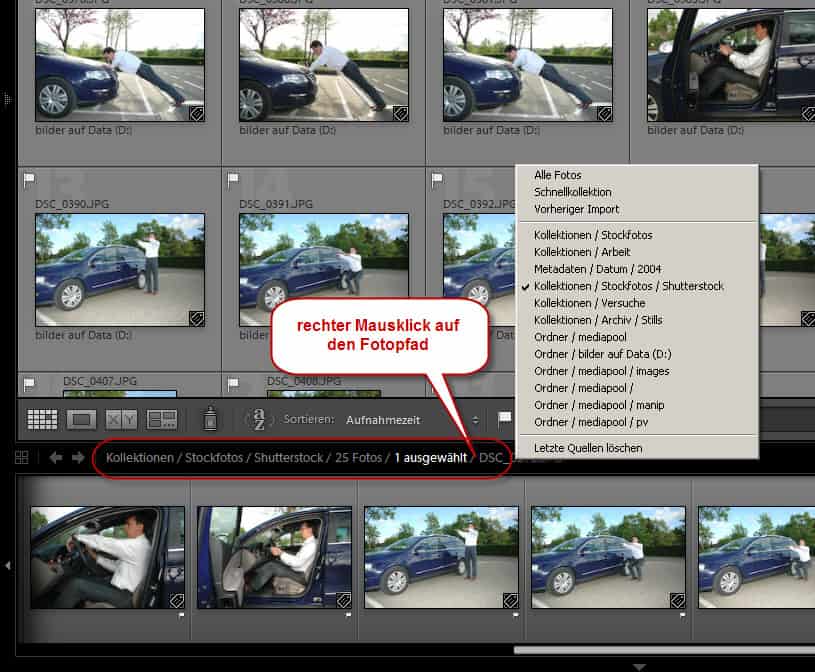815x672 pixels.
Task: Click the small grid icon beside navigation arrows
Action: coord(22,458)
